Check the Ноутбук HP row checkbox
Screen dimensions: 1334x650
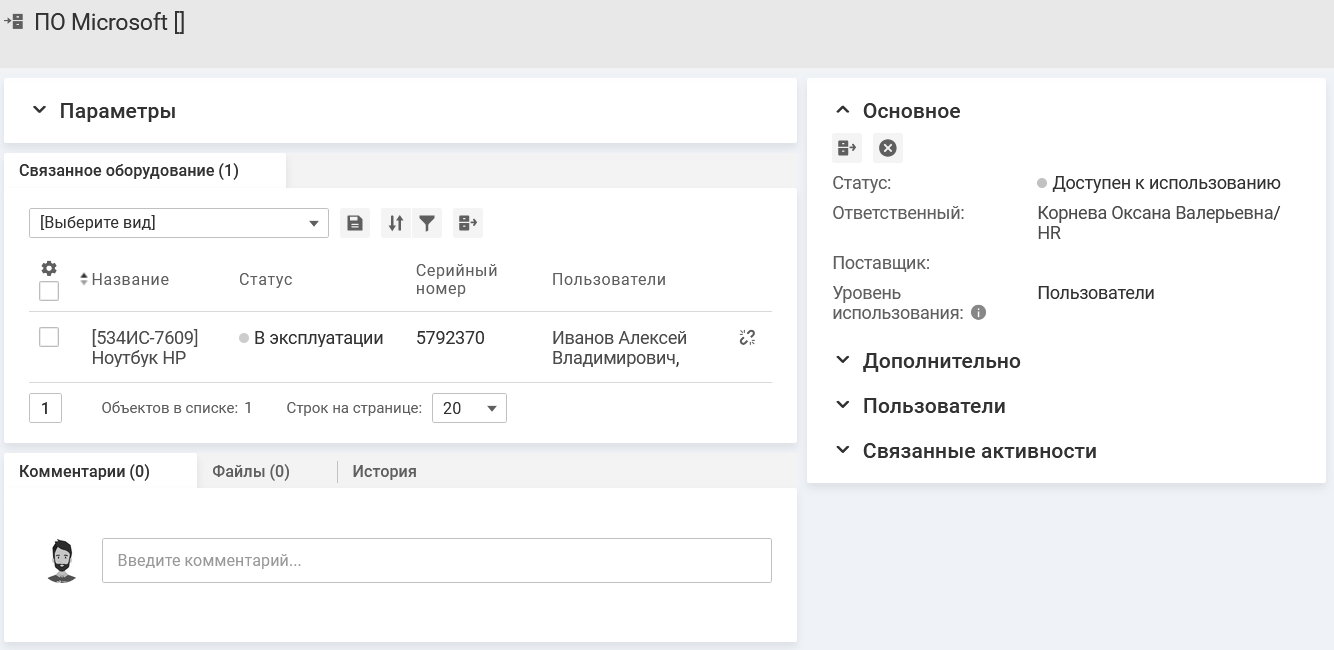pyautogui.click(x=48, y=338)
